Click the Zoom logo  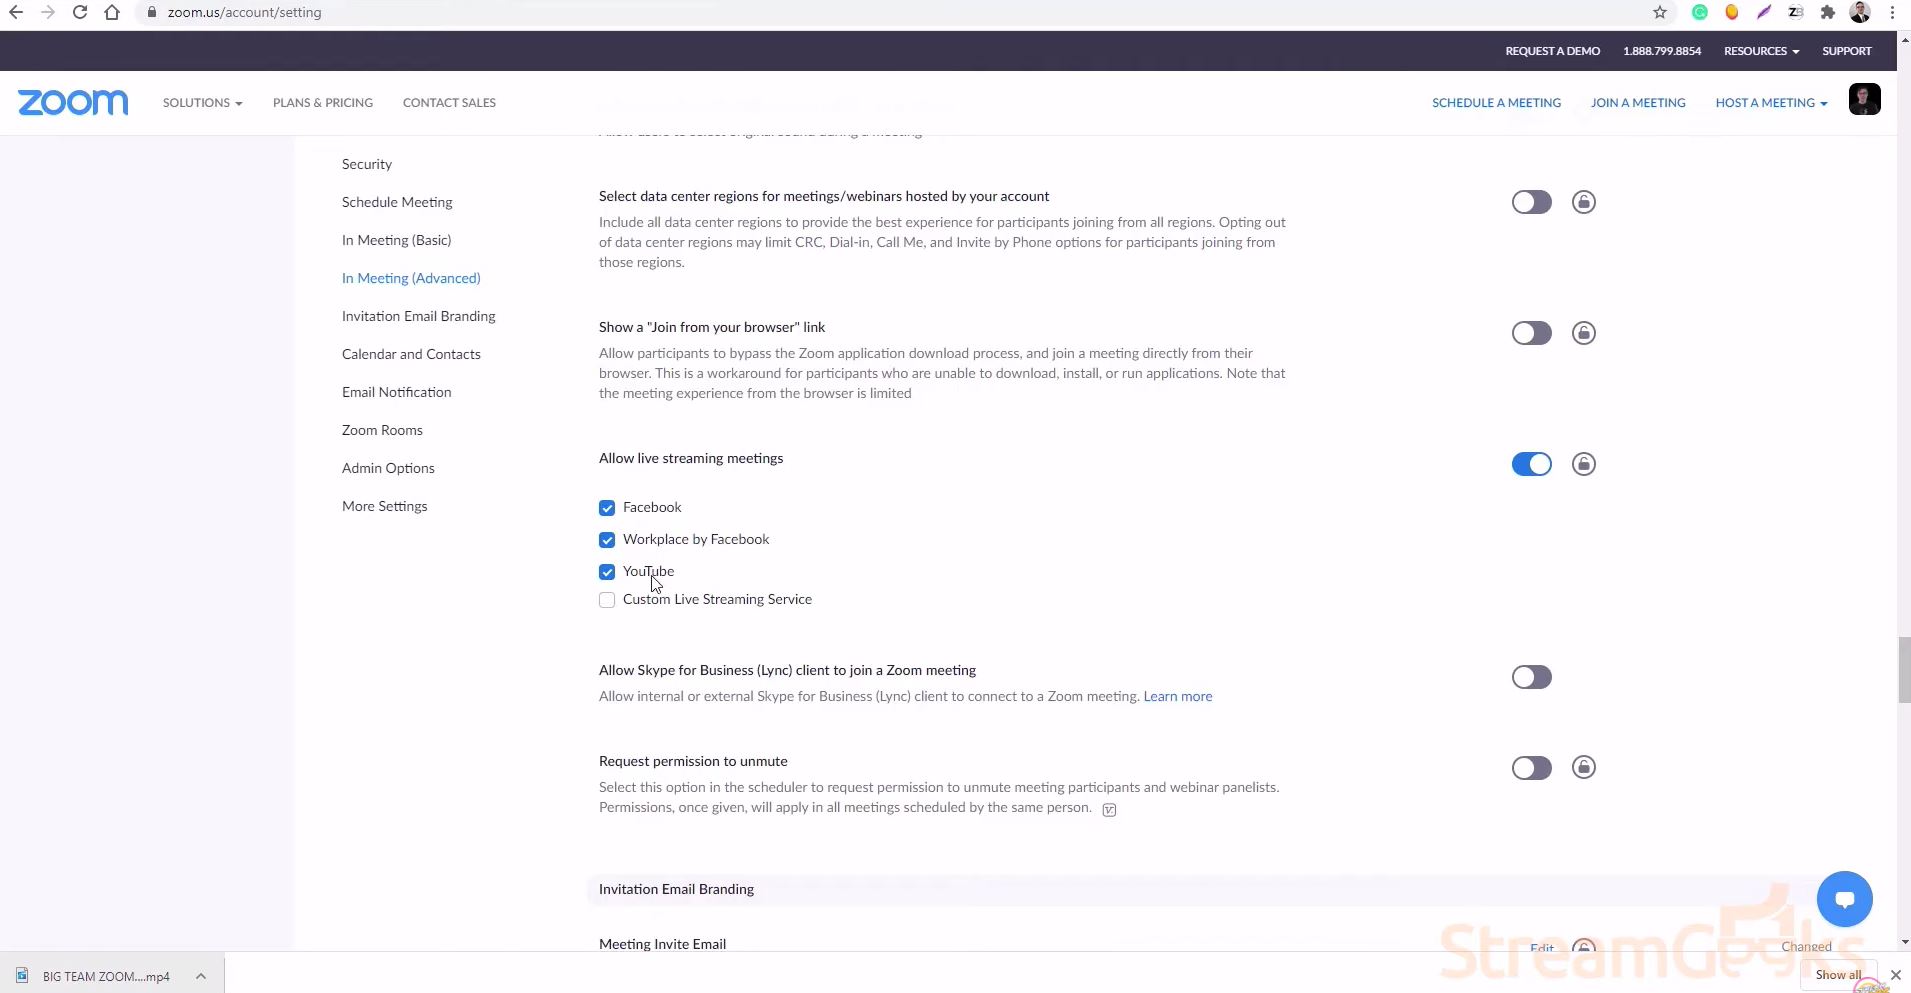coord(73,102)
